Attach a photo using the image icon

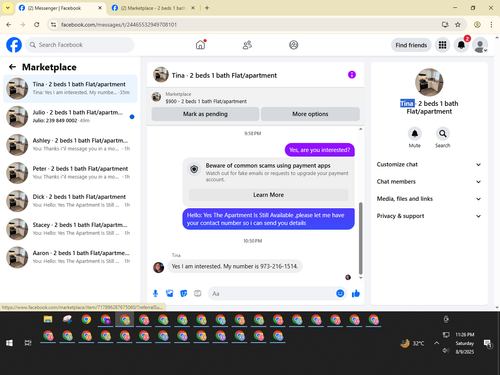click(x=170, y=293)
